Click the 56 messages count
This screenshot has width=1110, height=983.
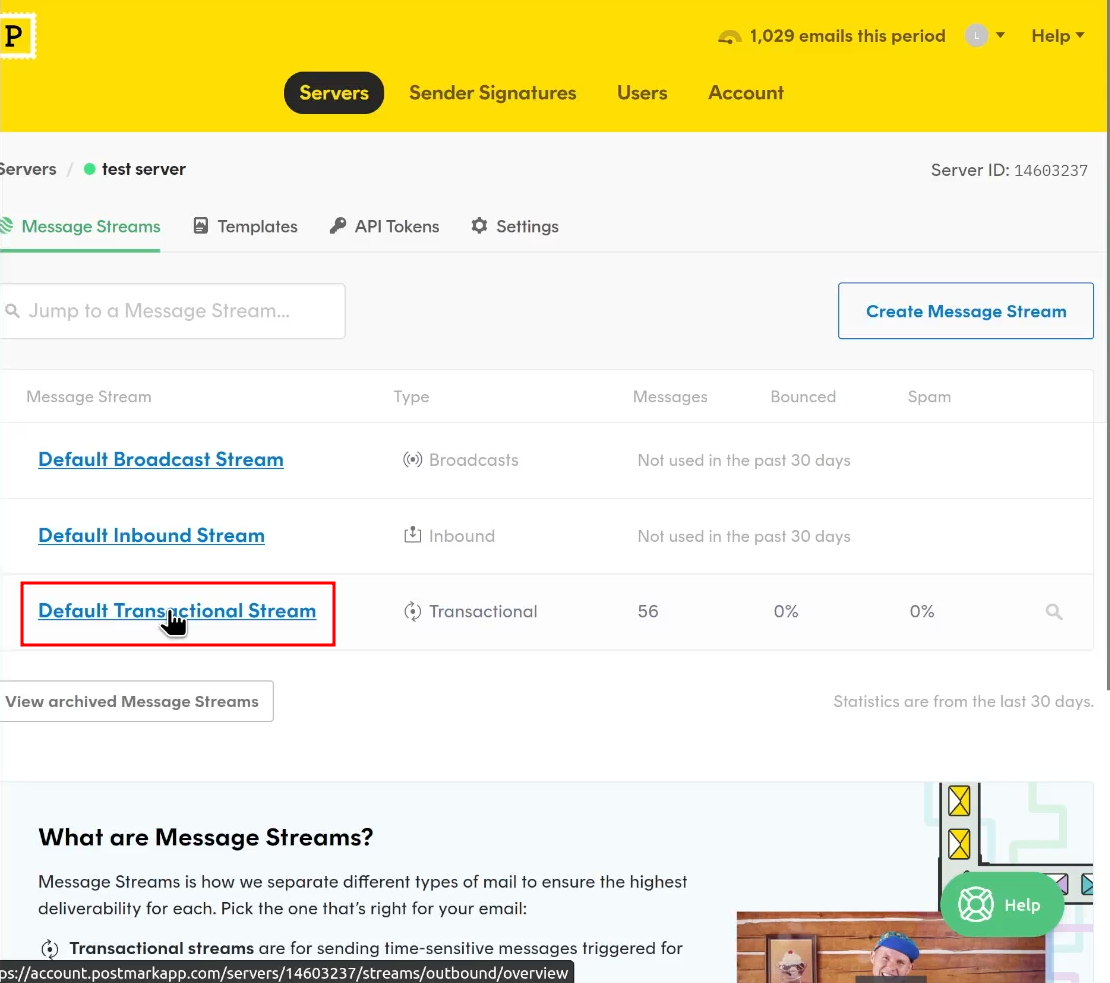pyautogui.click(x=648, y=611)
